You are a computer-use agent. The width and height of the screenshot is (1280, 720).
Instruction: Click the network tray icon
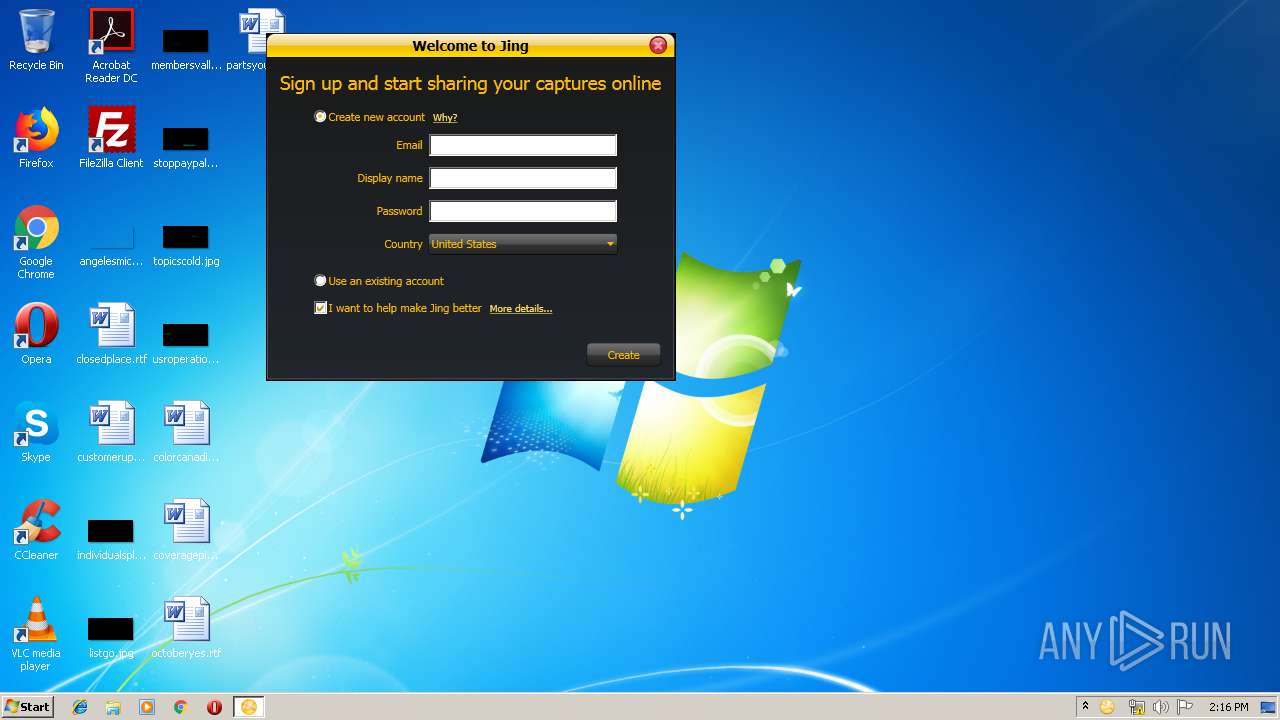[1136, 707]
